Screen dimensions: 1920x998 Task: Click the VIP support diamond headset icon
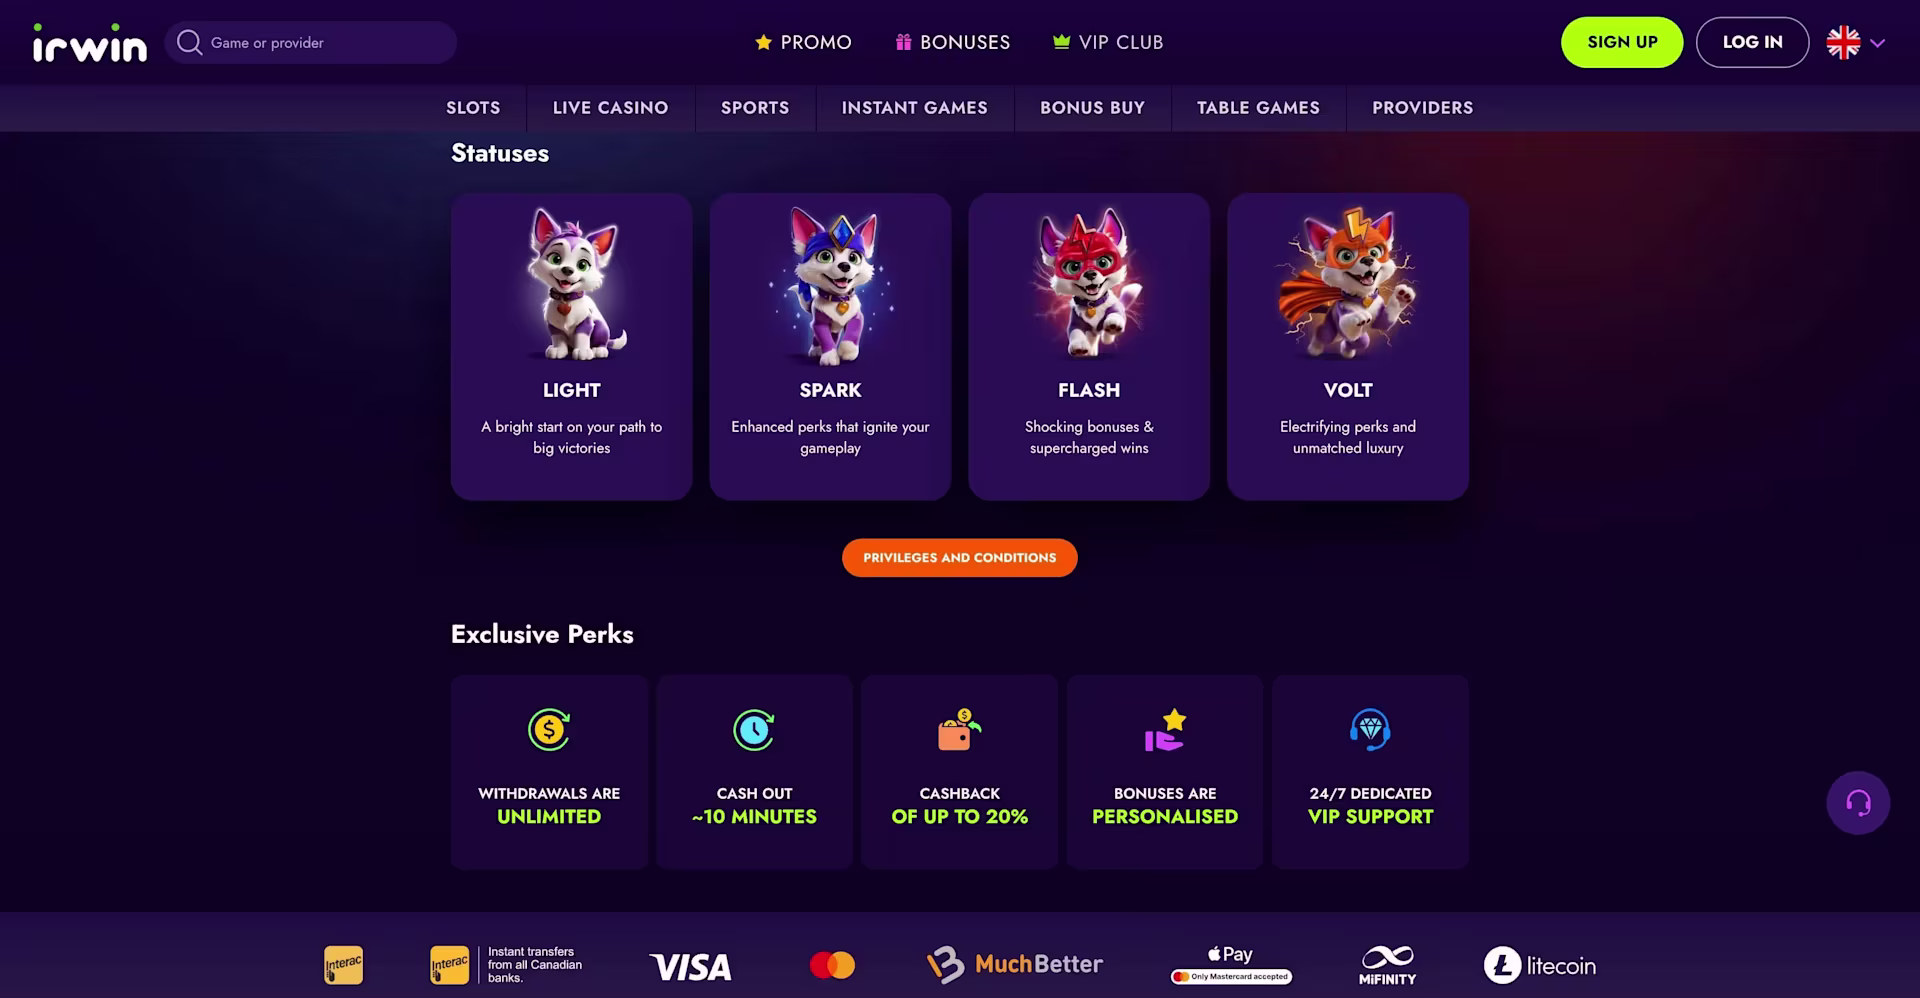1370,729
